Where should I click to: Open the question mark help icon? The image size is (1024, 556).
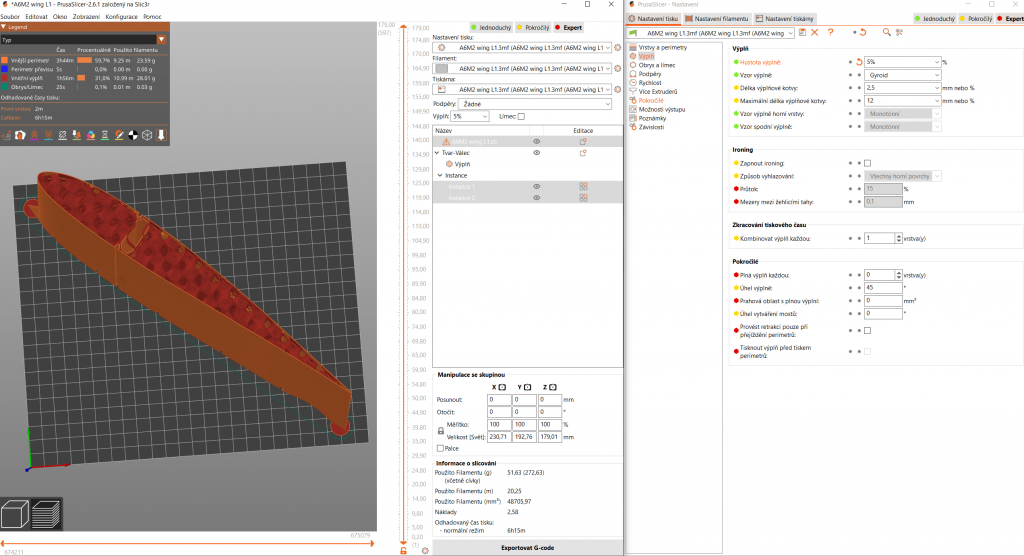[830, 33]
